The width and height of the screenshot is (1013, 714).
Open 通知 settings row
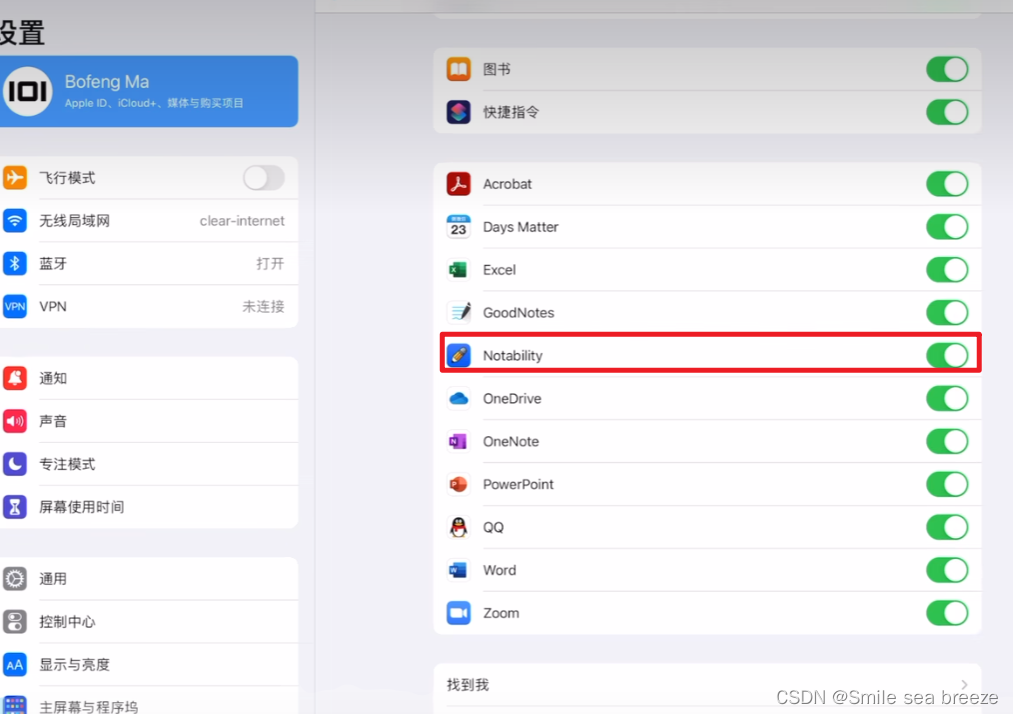click(149, 378)
